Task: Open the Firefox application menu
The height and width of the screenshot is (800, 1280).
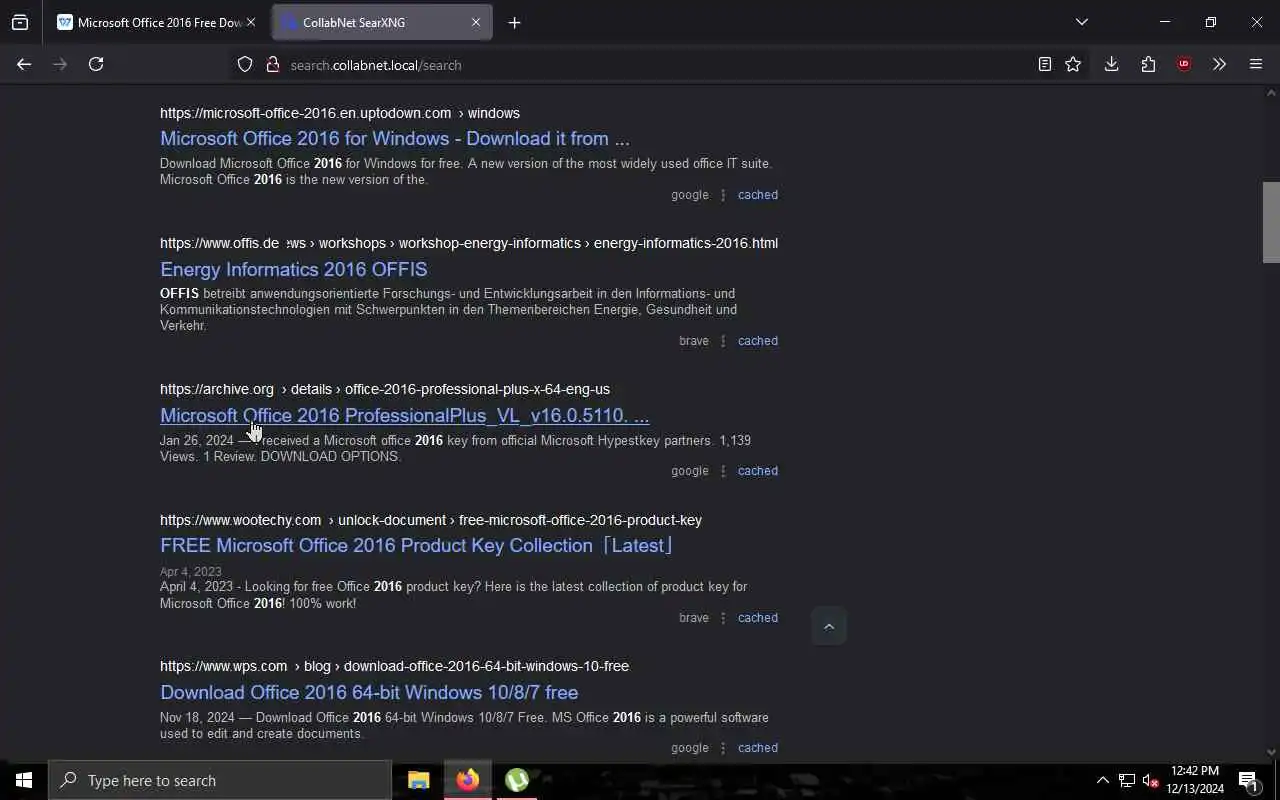Action: pyautogui.click(x=1256, y=64)
